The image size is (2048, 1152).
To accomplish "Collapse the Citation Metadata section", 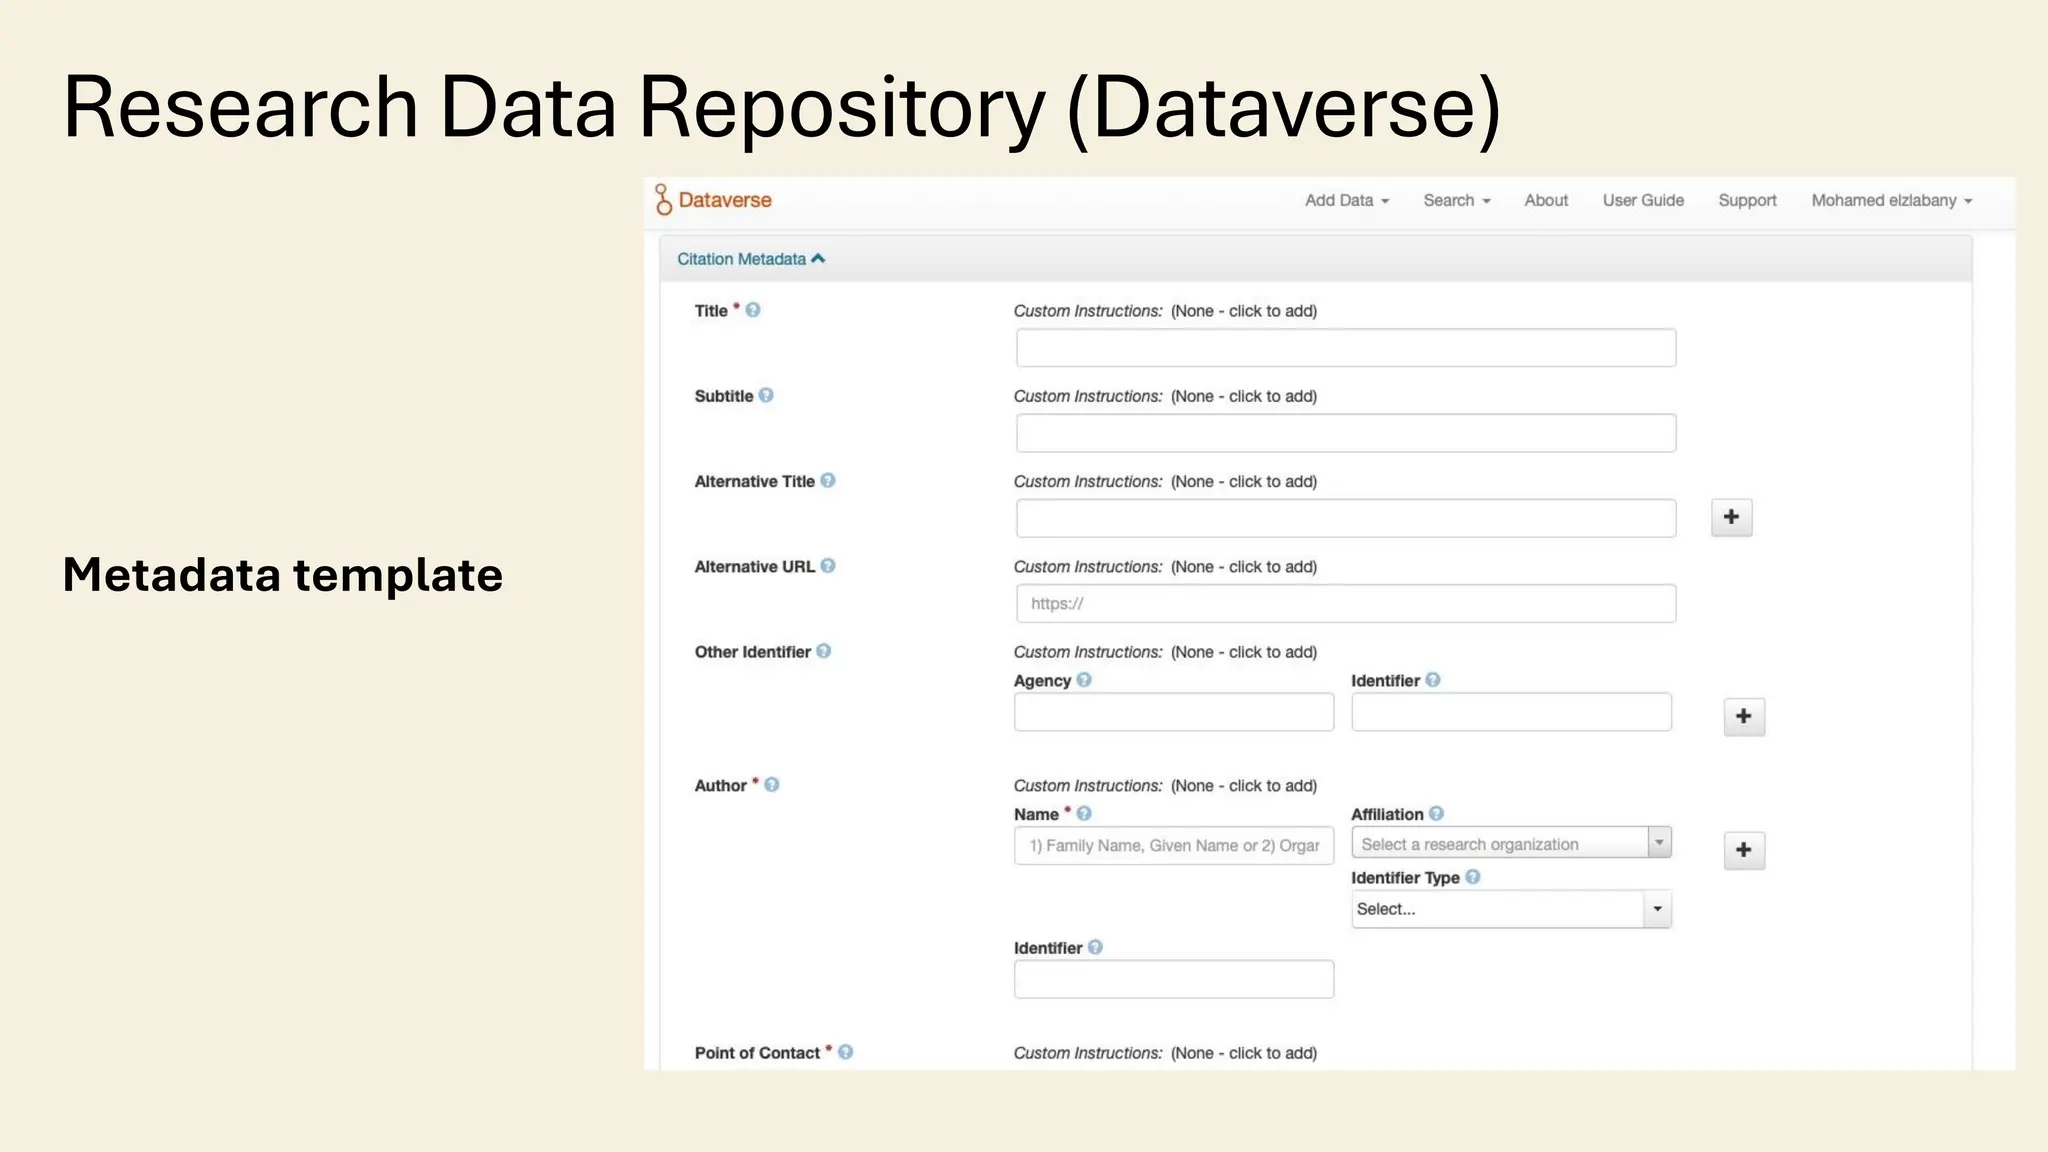I will [x=751, y=259].
